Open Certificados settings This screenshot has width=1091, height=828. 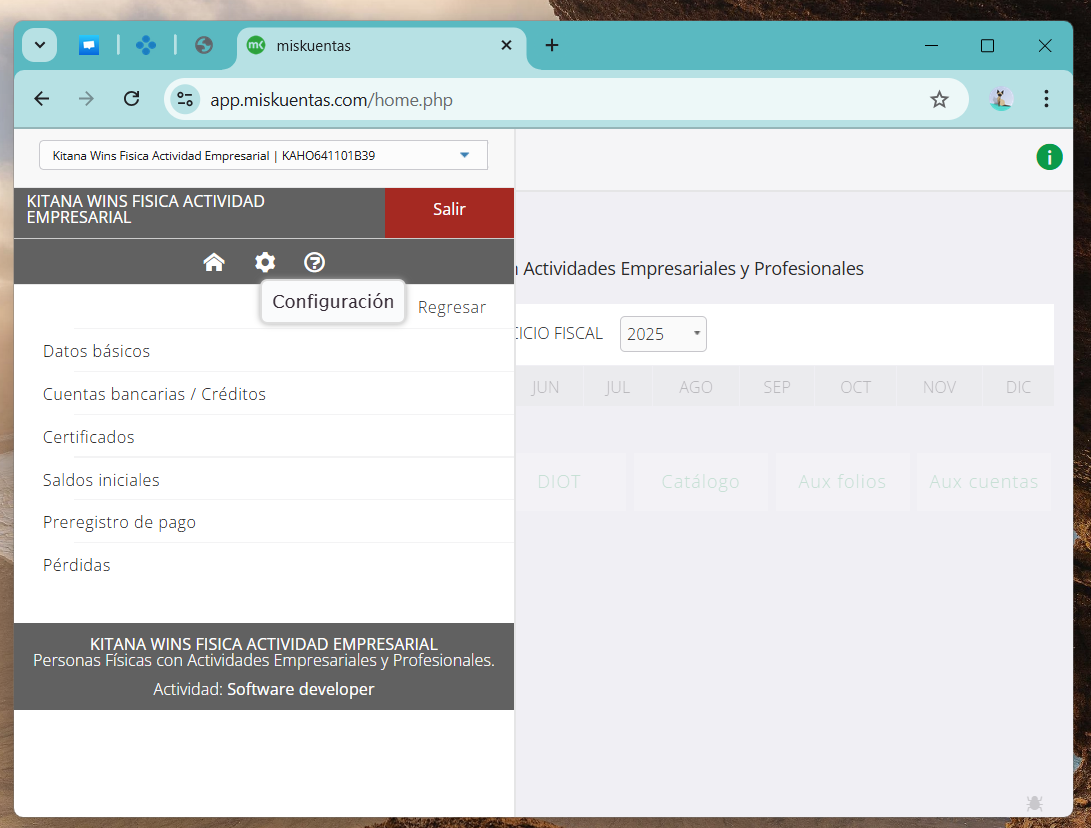pos(89,437)
